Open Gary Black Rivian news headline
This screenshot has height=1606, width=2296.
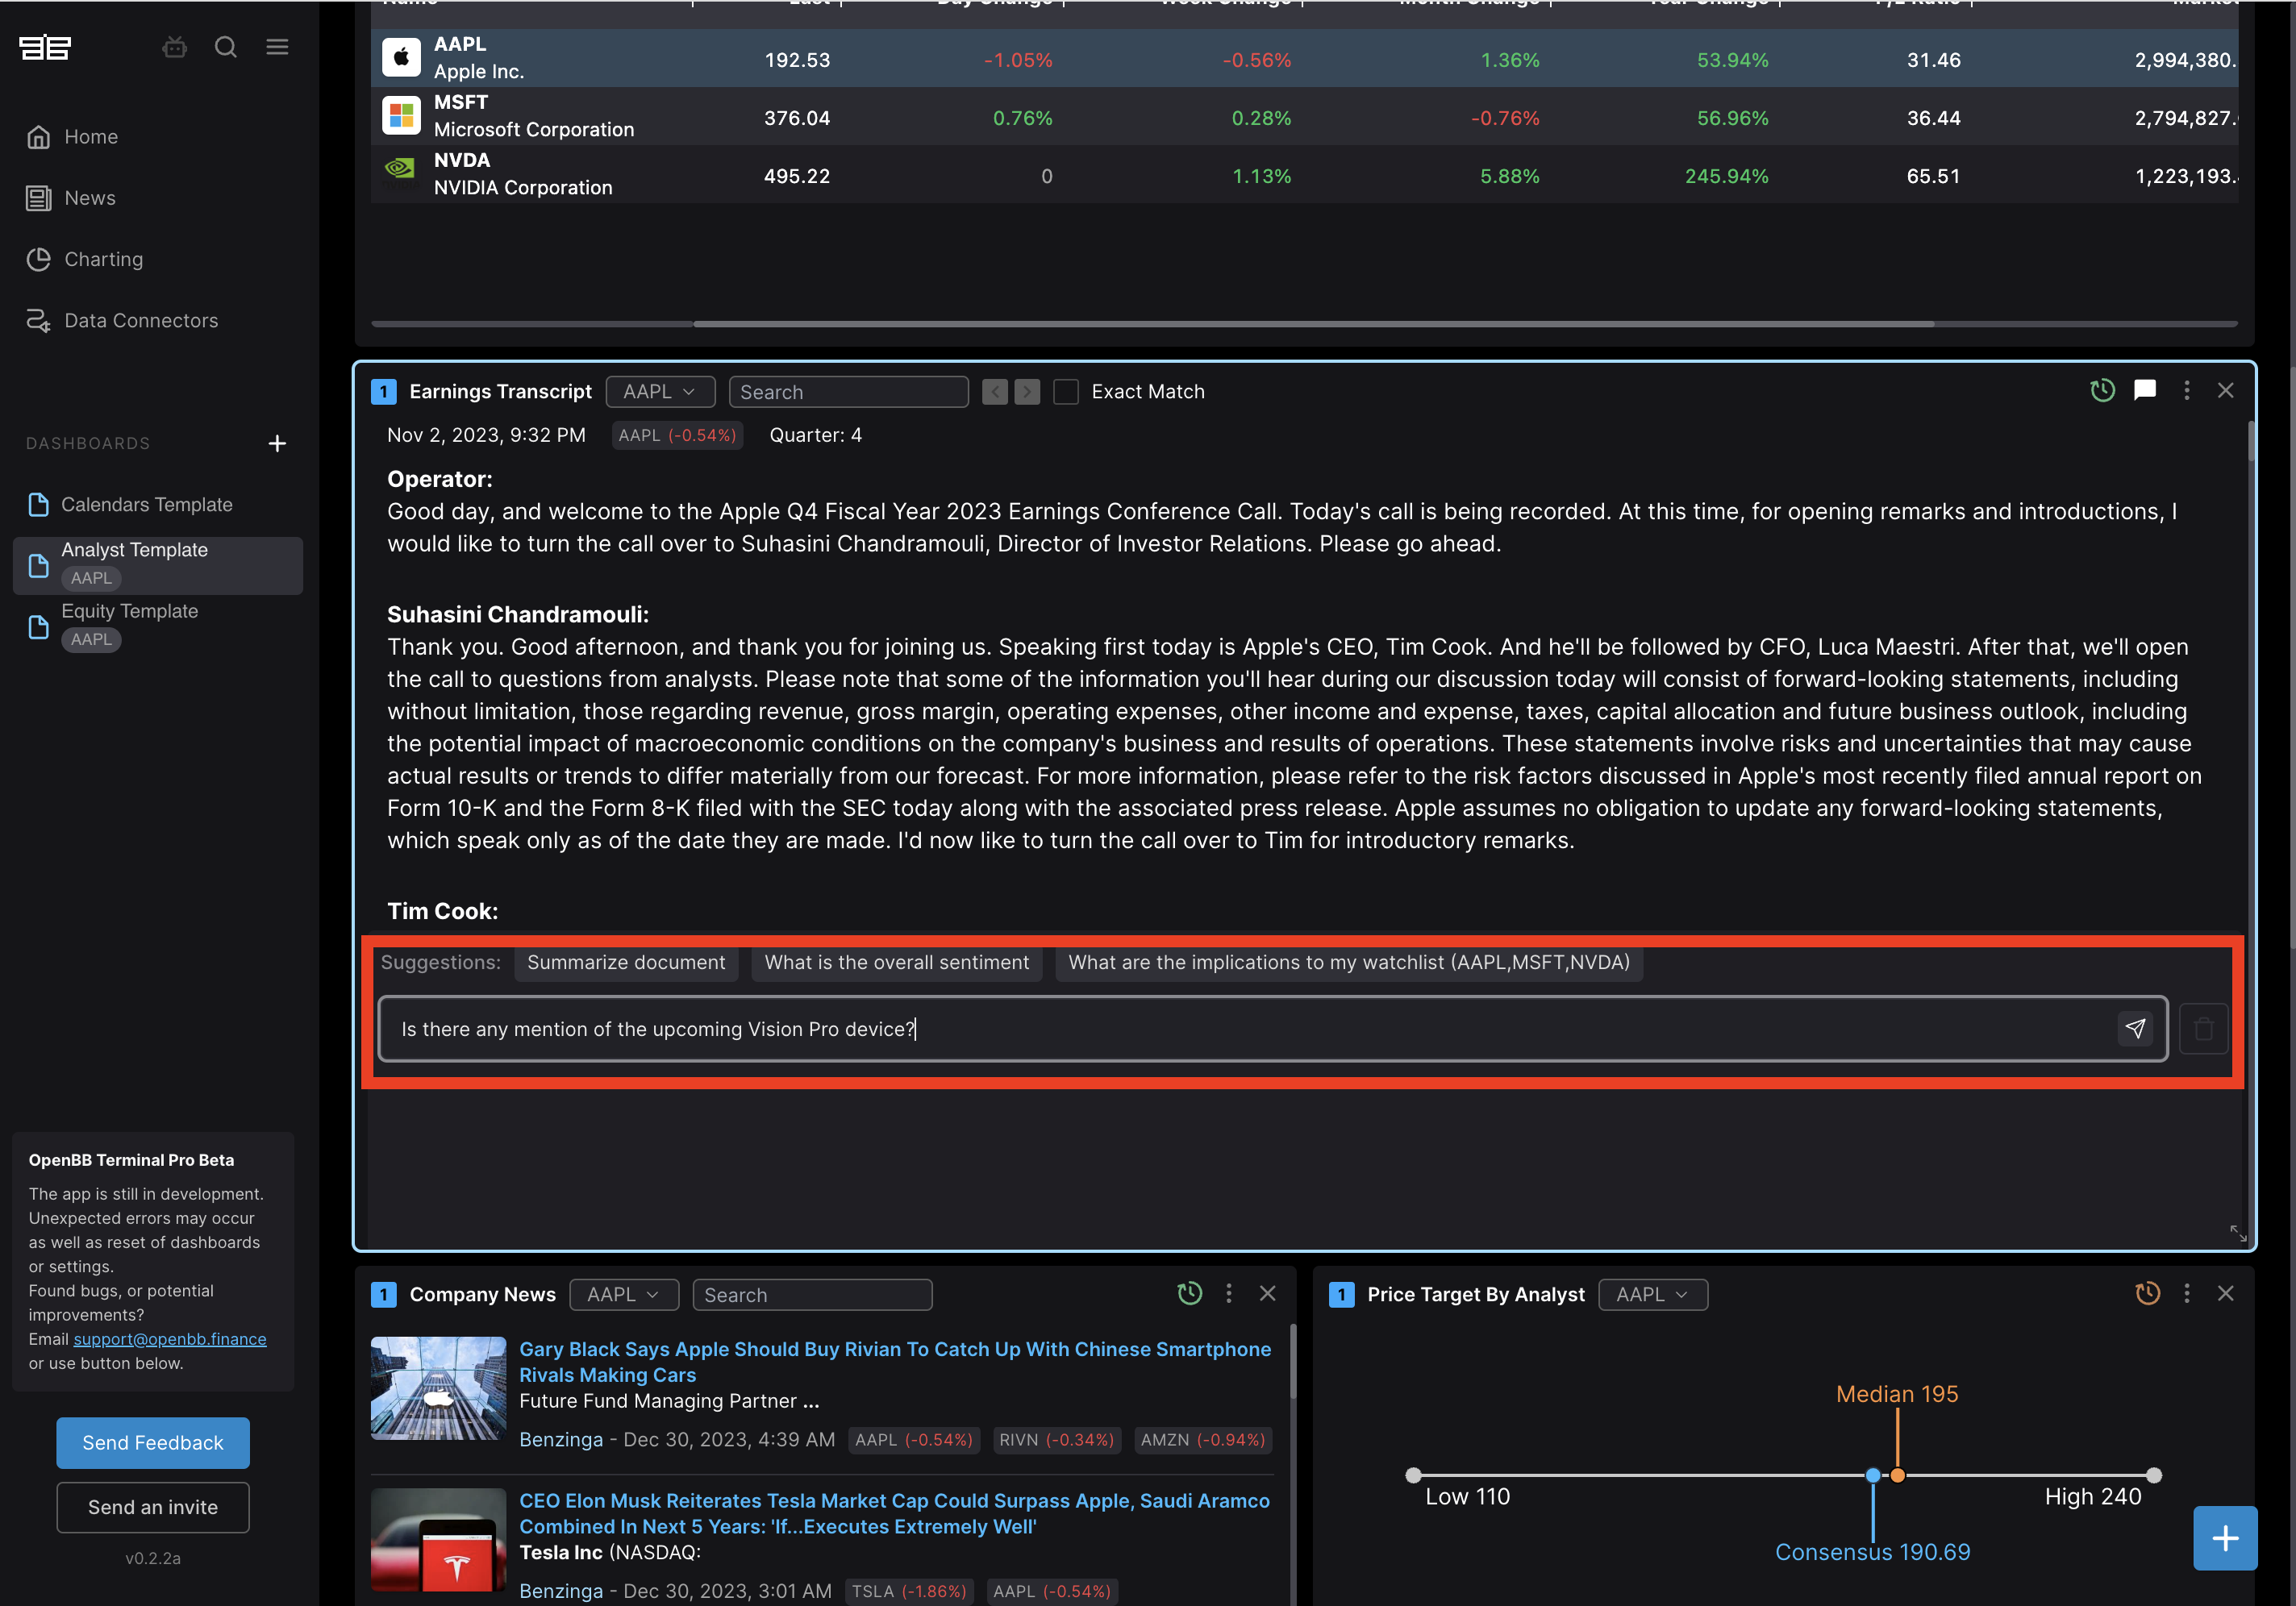point(895,1362)
